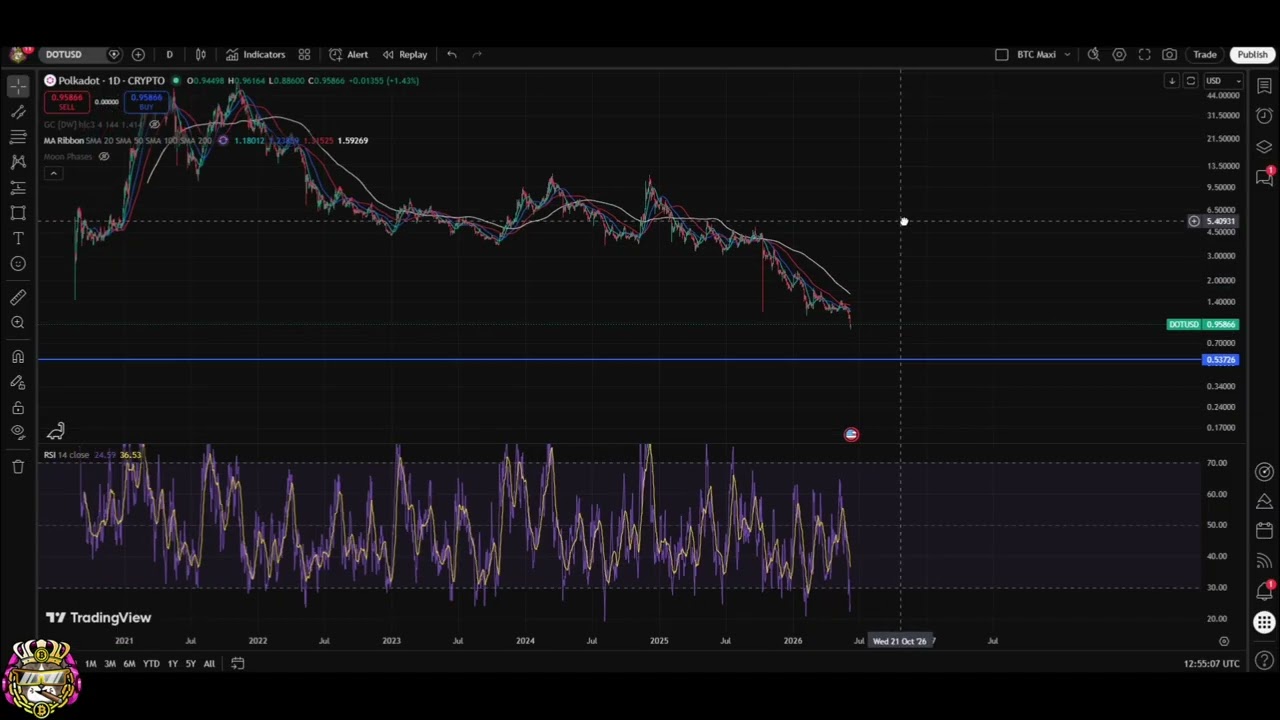Open the apps grid in right sidebar
The height and width of the screenshot is (720, 1280).
[x=1264, y=623]
